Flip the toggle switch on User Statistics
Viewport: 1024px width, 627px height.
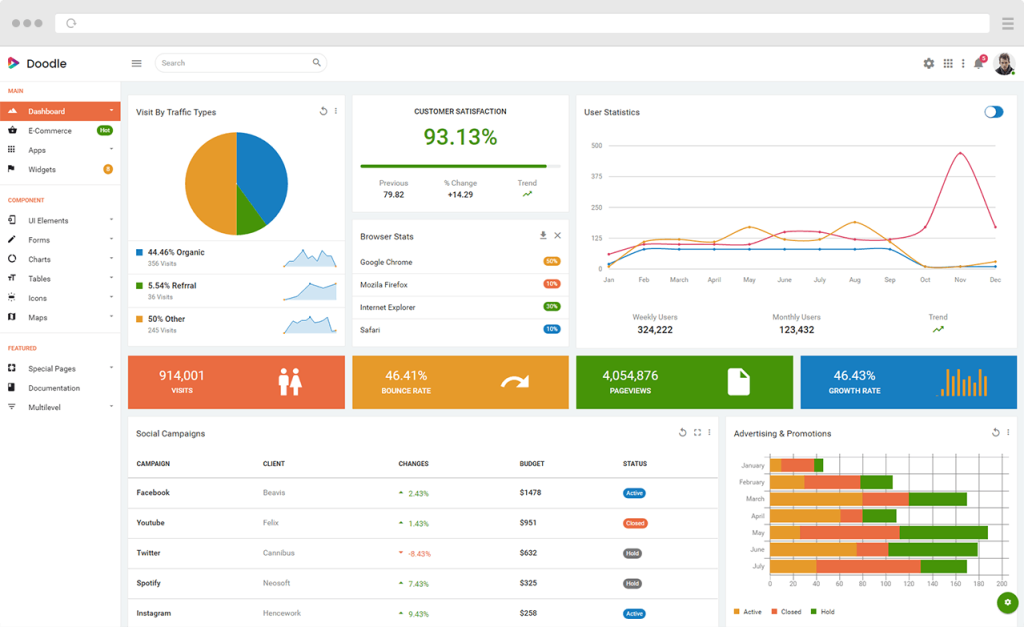tap(993, 112)
